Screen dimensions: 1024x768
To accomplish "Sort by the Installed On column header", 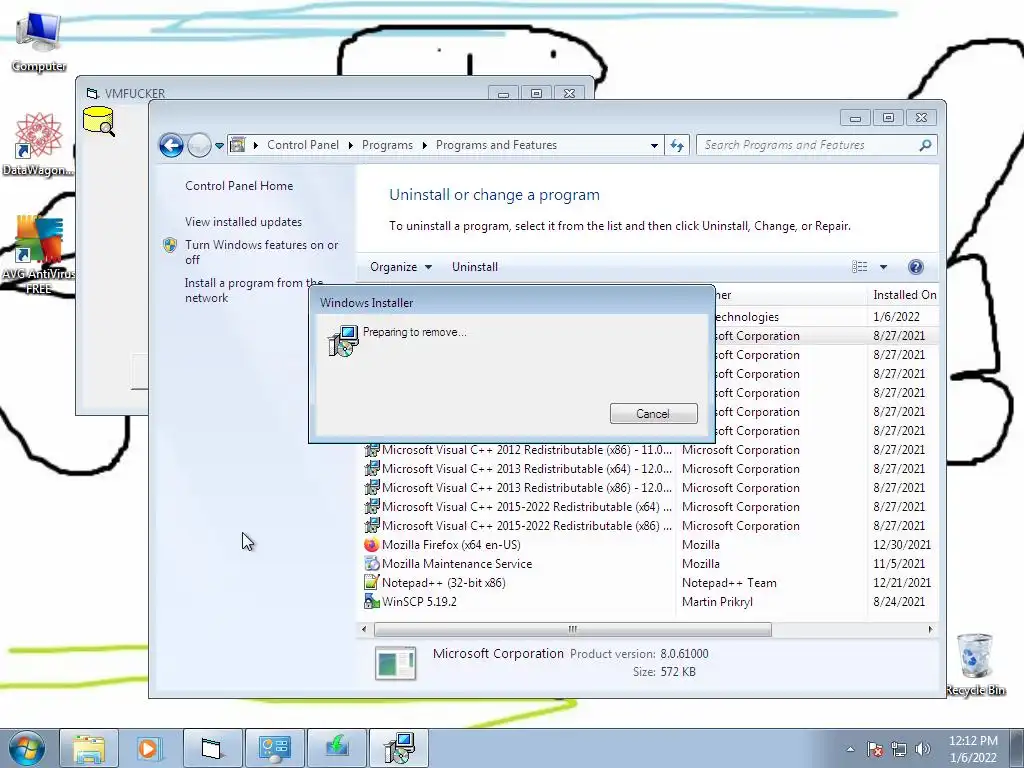I will click(904, 295).
